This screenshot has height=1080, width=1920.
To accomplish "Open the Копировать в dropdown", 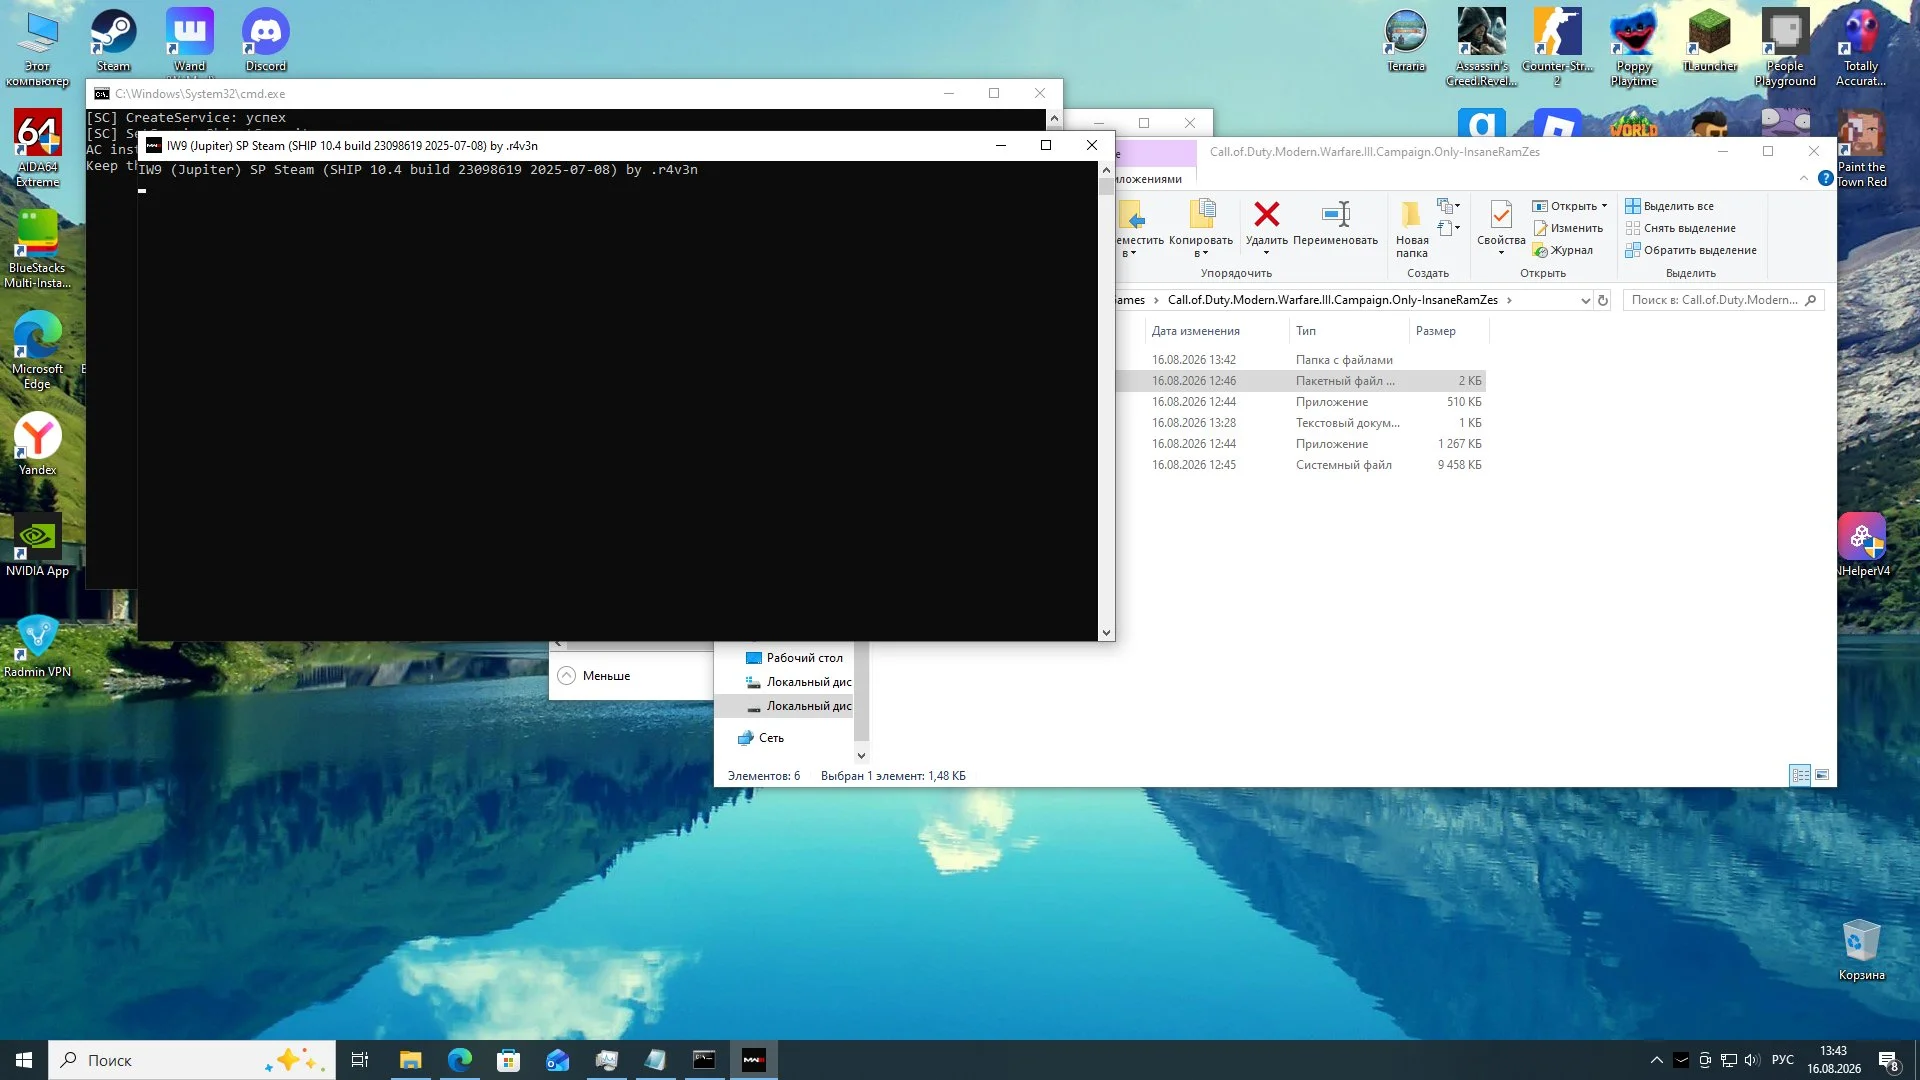I will click(x=1200, y=247).
